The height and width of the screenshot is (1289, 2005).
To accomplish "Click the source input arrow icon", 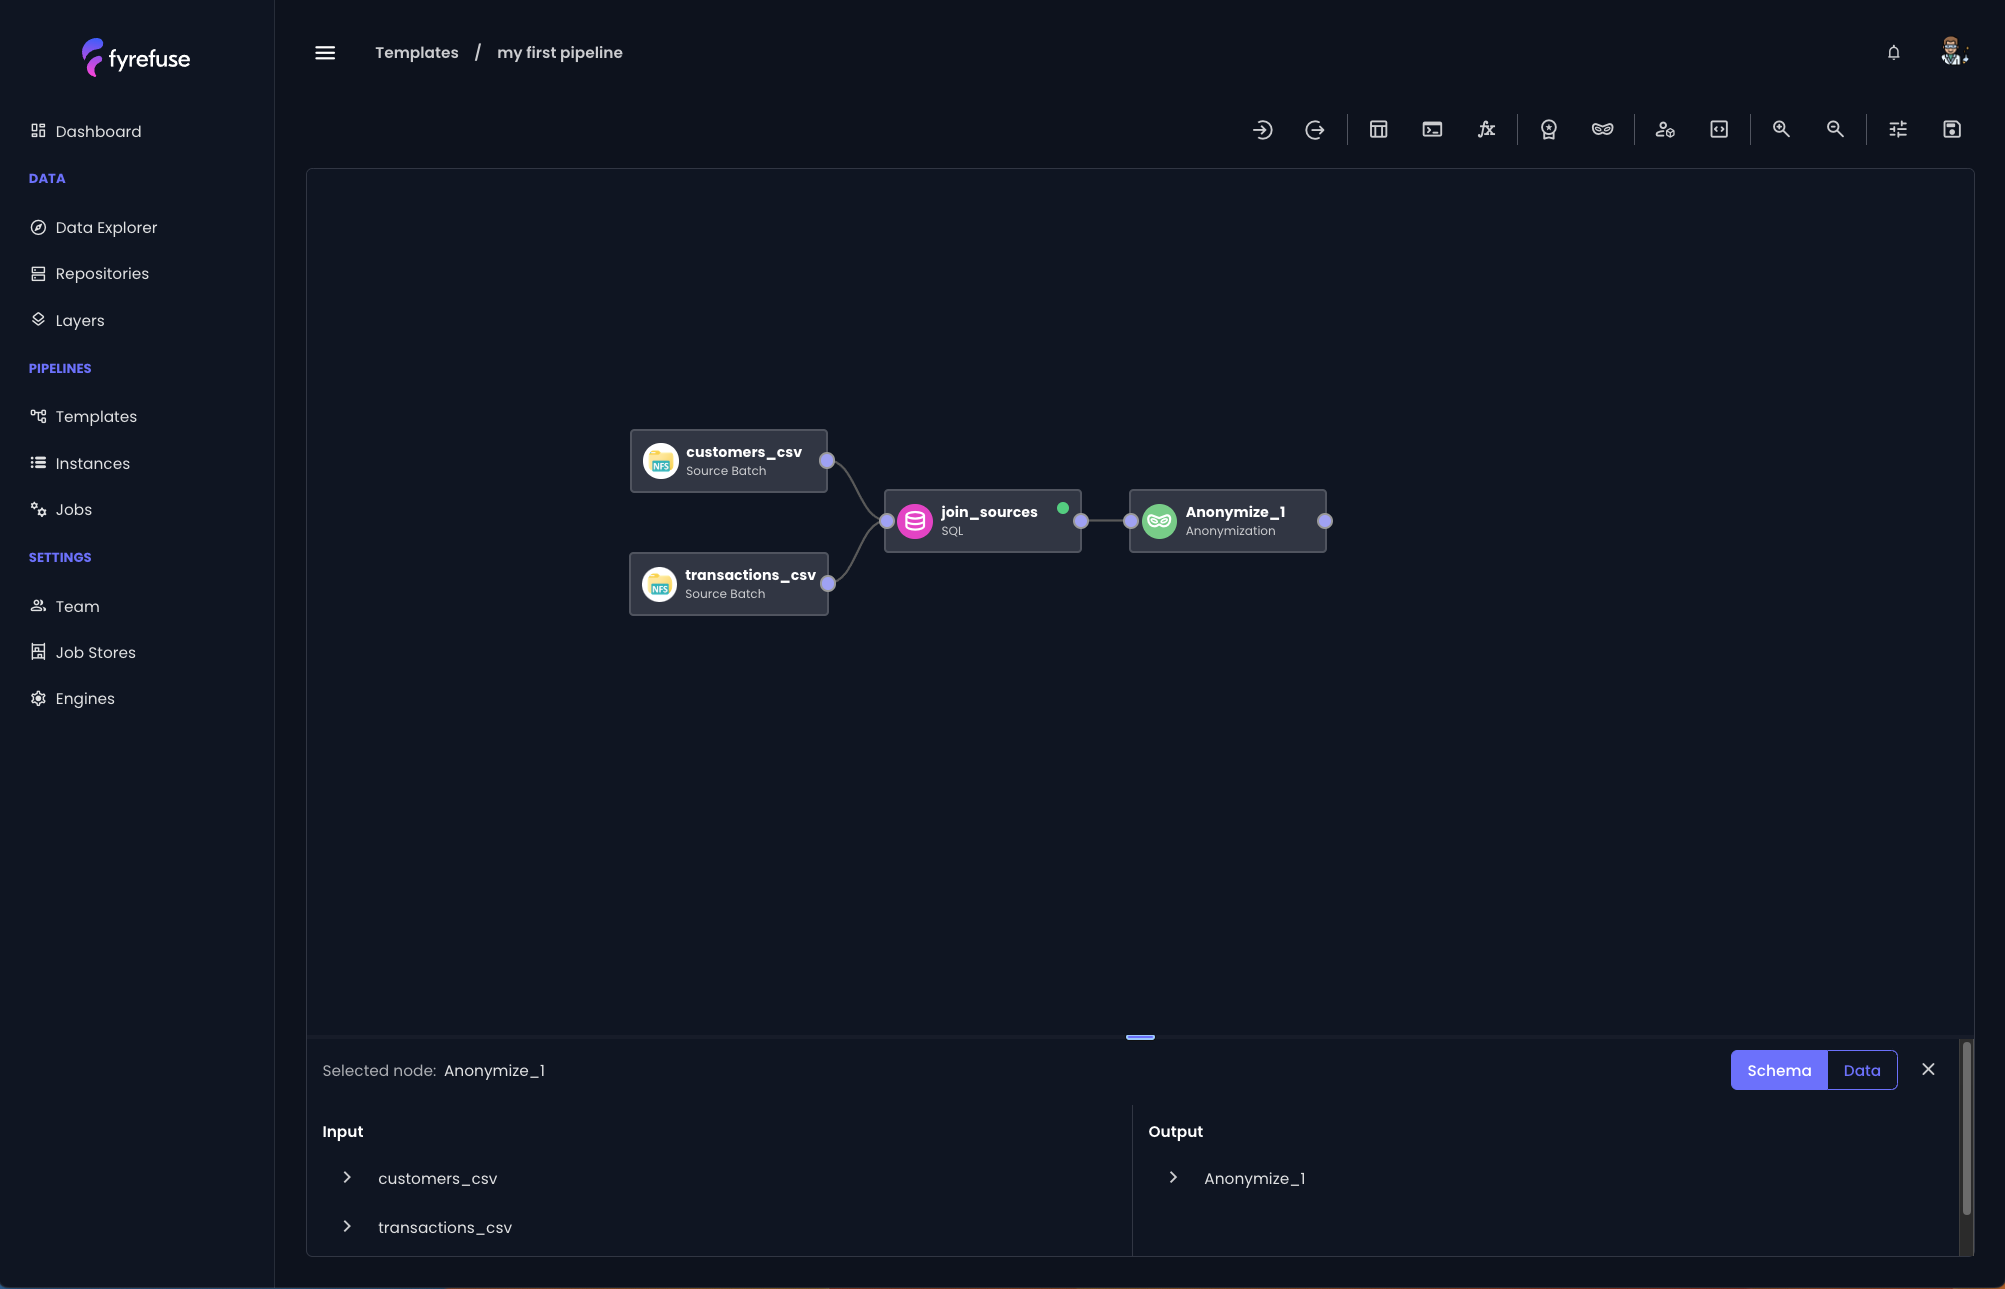I will (x=1262, y=129).
